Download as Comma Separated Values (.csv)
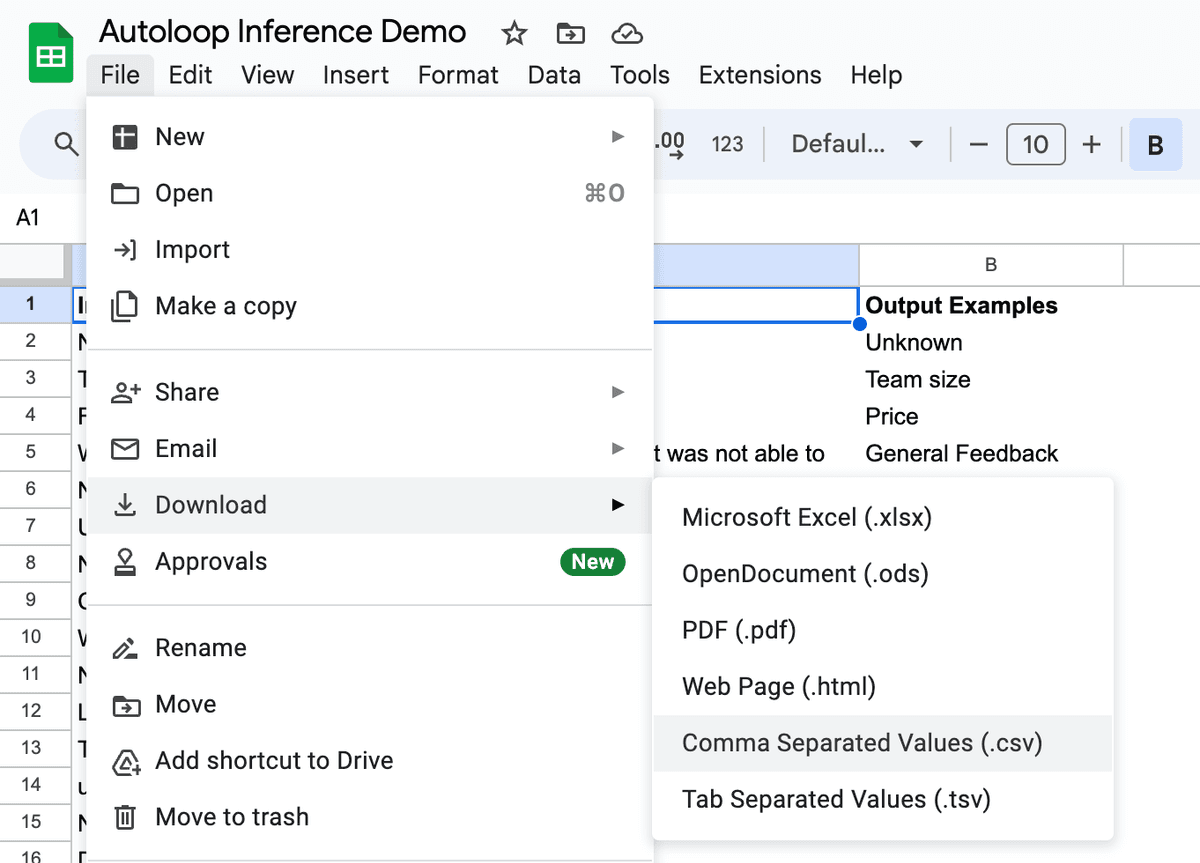This screenshot has width=1200, height=863. 882,743
